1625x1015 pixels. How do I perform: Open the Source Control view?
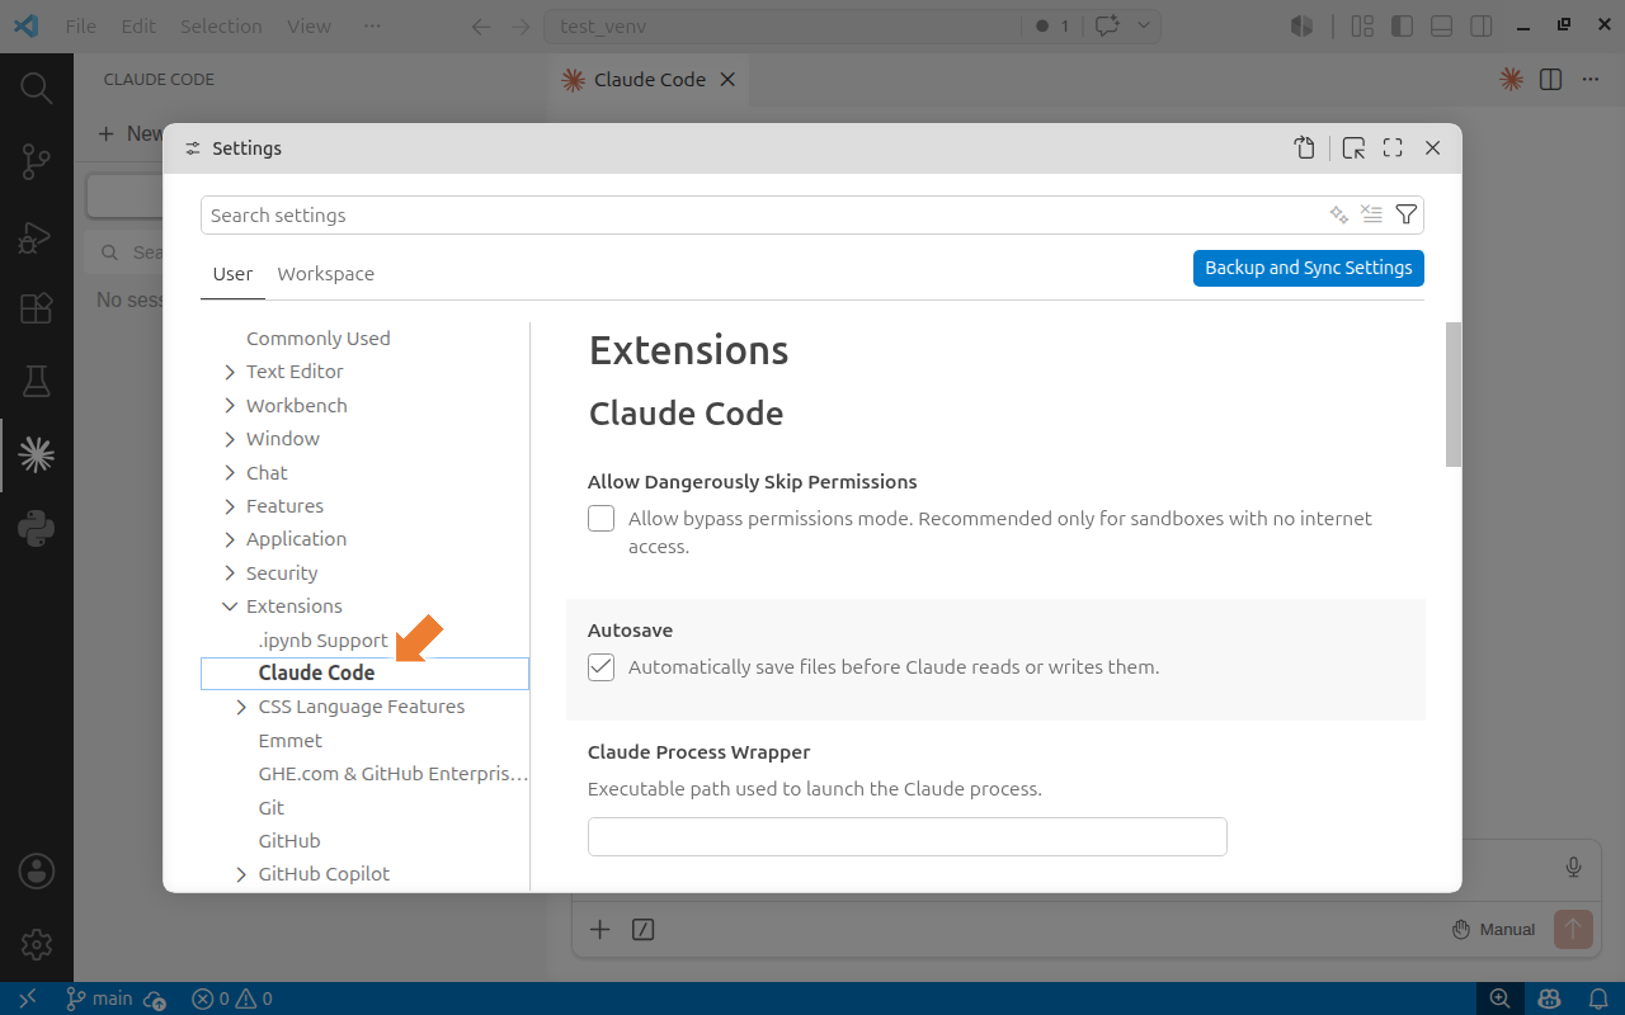(36, 161)
